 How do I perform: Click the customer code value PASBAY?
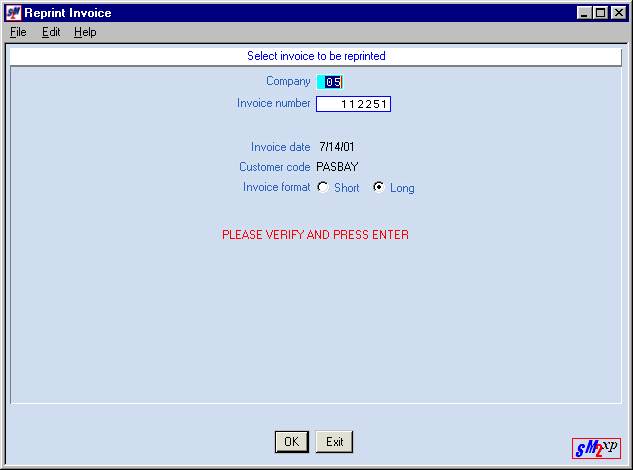tap(337, 167)
